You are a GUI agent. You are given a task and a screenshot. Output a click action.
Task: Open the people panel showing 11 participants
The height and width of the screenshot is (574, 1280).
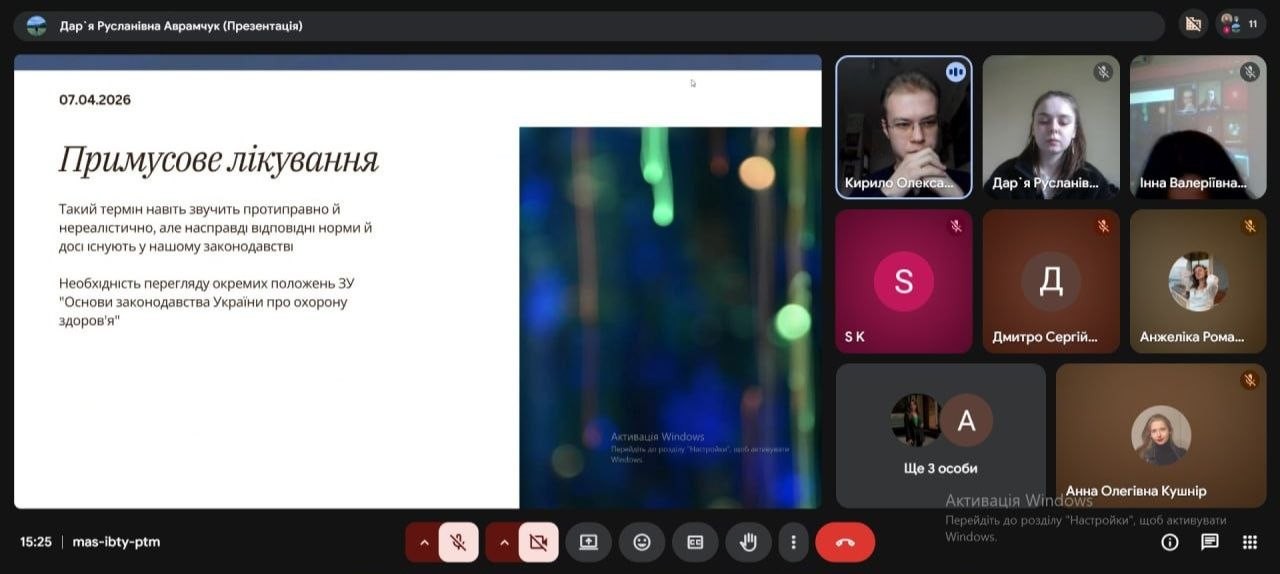coord(1241,24)
